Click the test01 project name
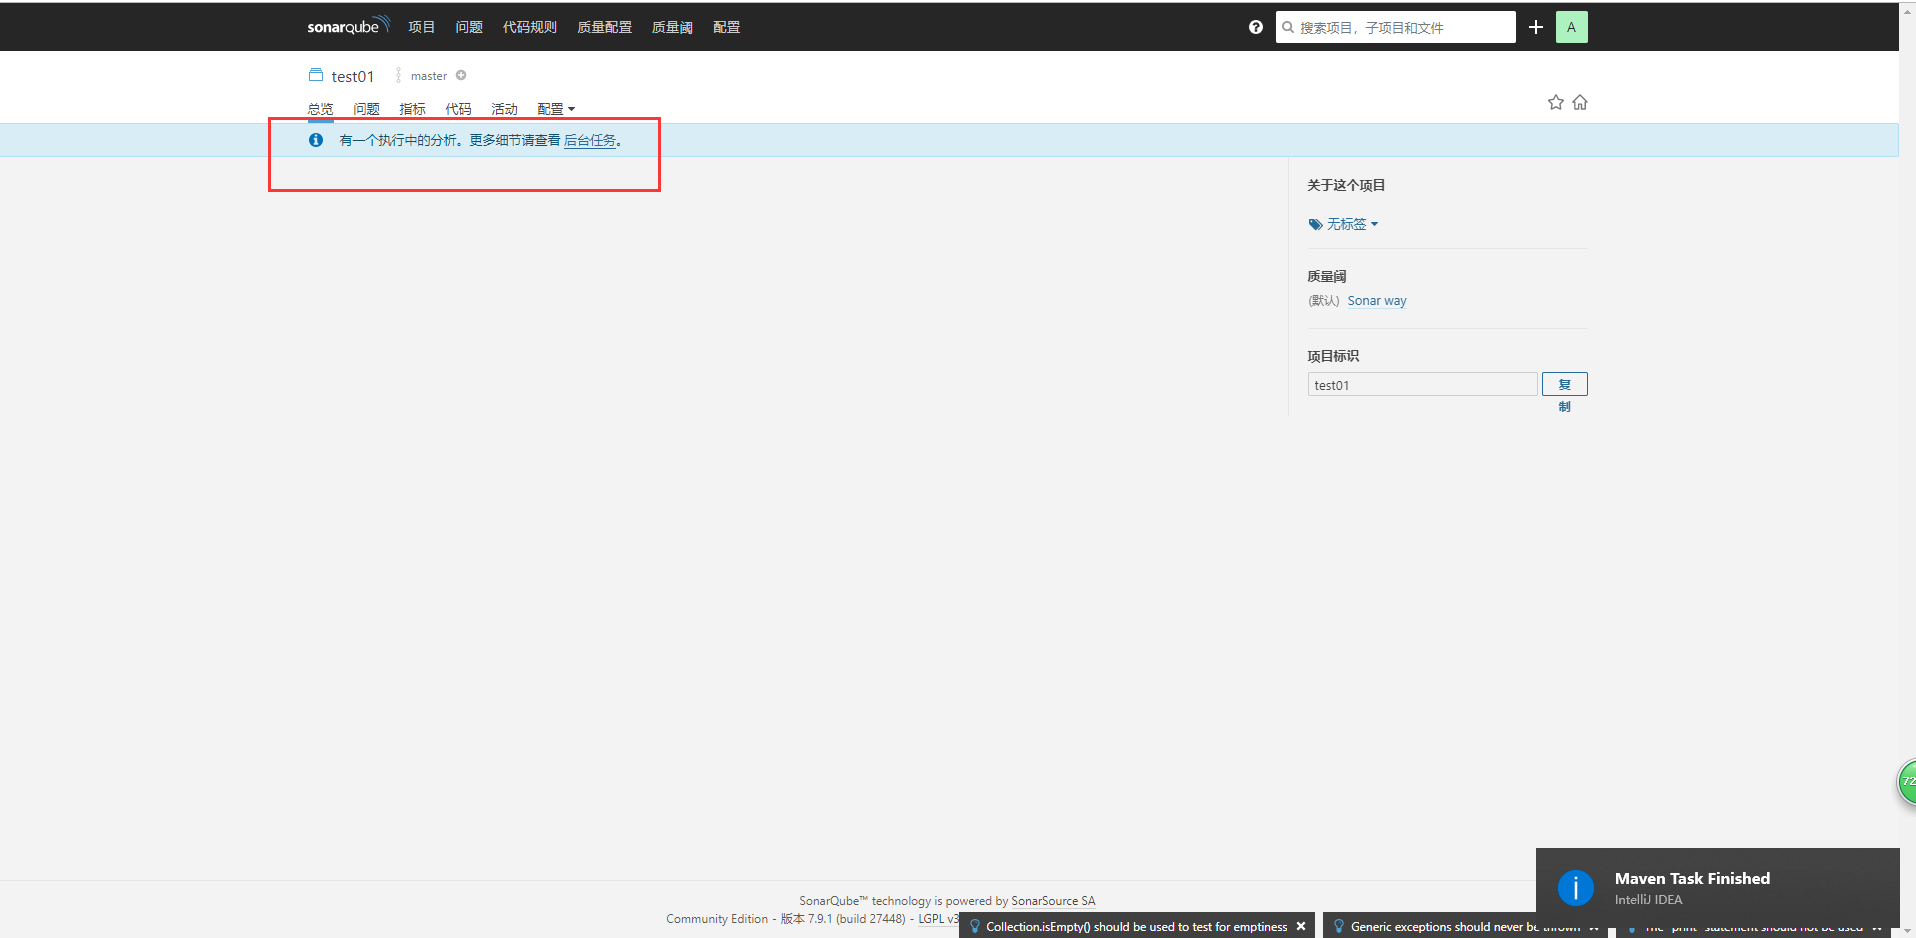1916x938 pixels. coord(352,76)
